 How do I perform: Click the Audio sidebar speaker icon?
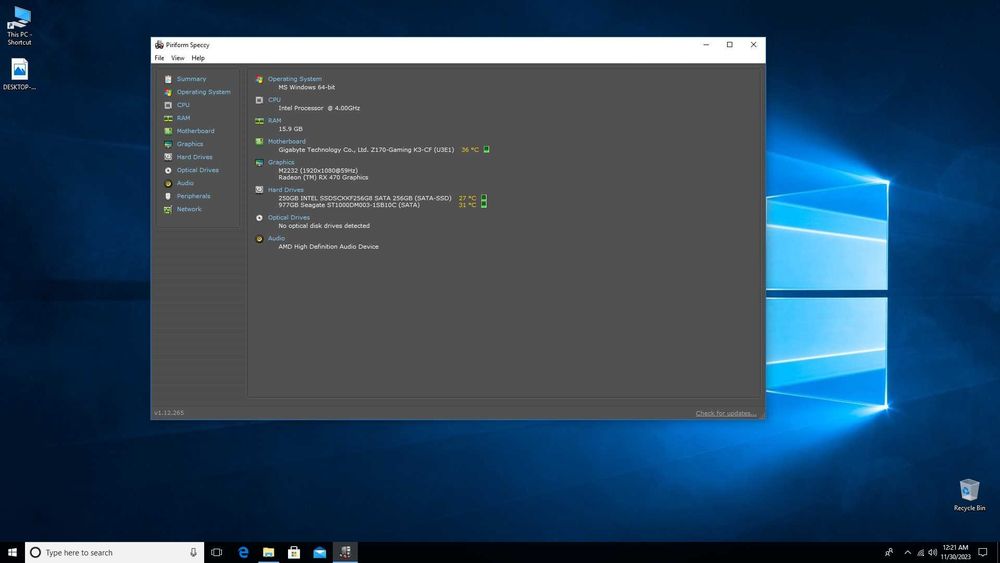[x=168, y=183]
